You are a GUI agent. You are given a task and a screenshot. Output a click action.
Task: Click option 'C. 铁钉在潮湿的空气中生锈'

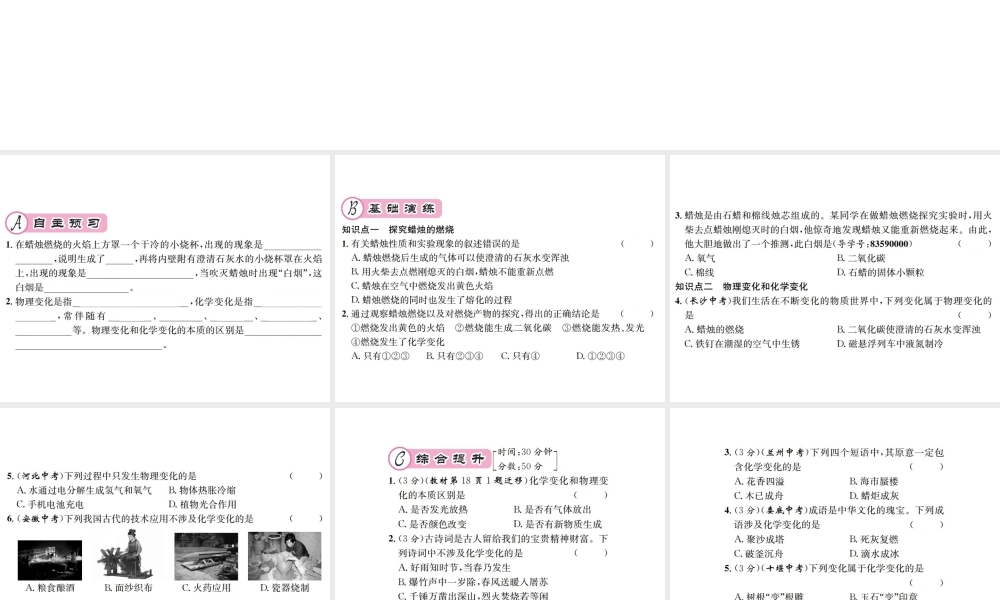pyautogui.click(x=742, y=343)
